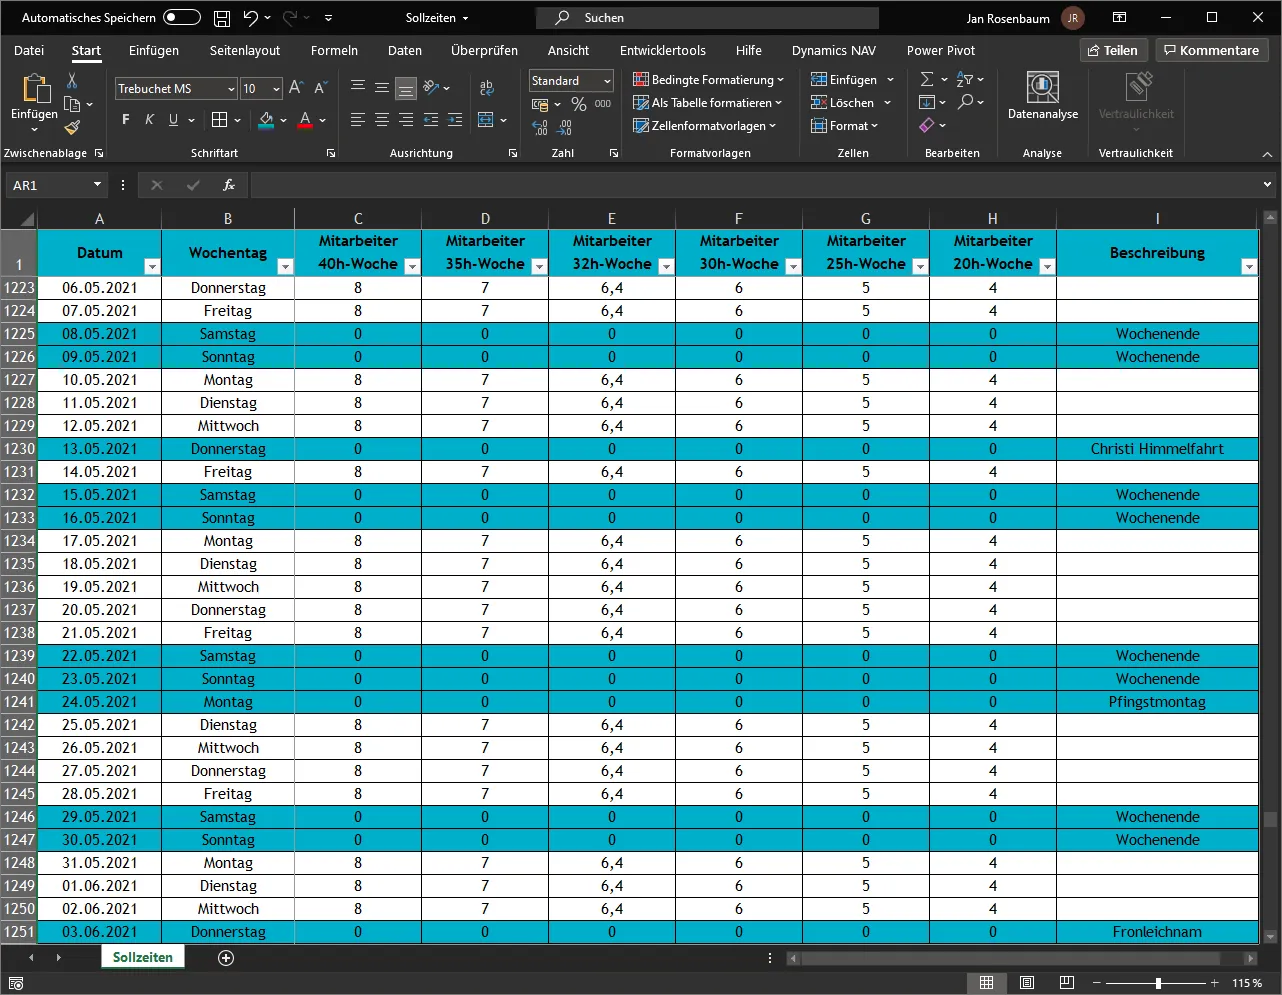1282x995 pixels.
Task: Open the Beschreibung column filter dropdown
Action: (x=1249, y=266)
